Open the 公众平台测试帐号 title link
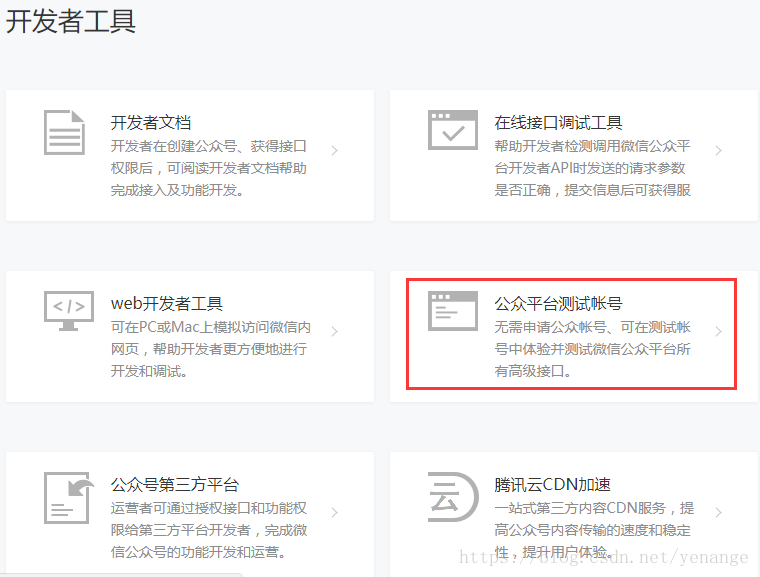The width and height of the screenshot is (760, 577). pos(558,304)
